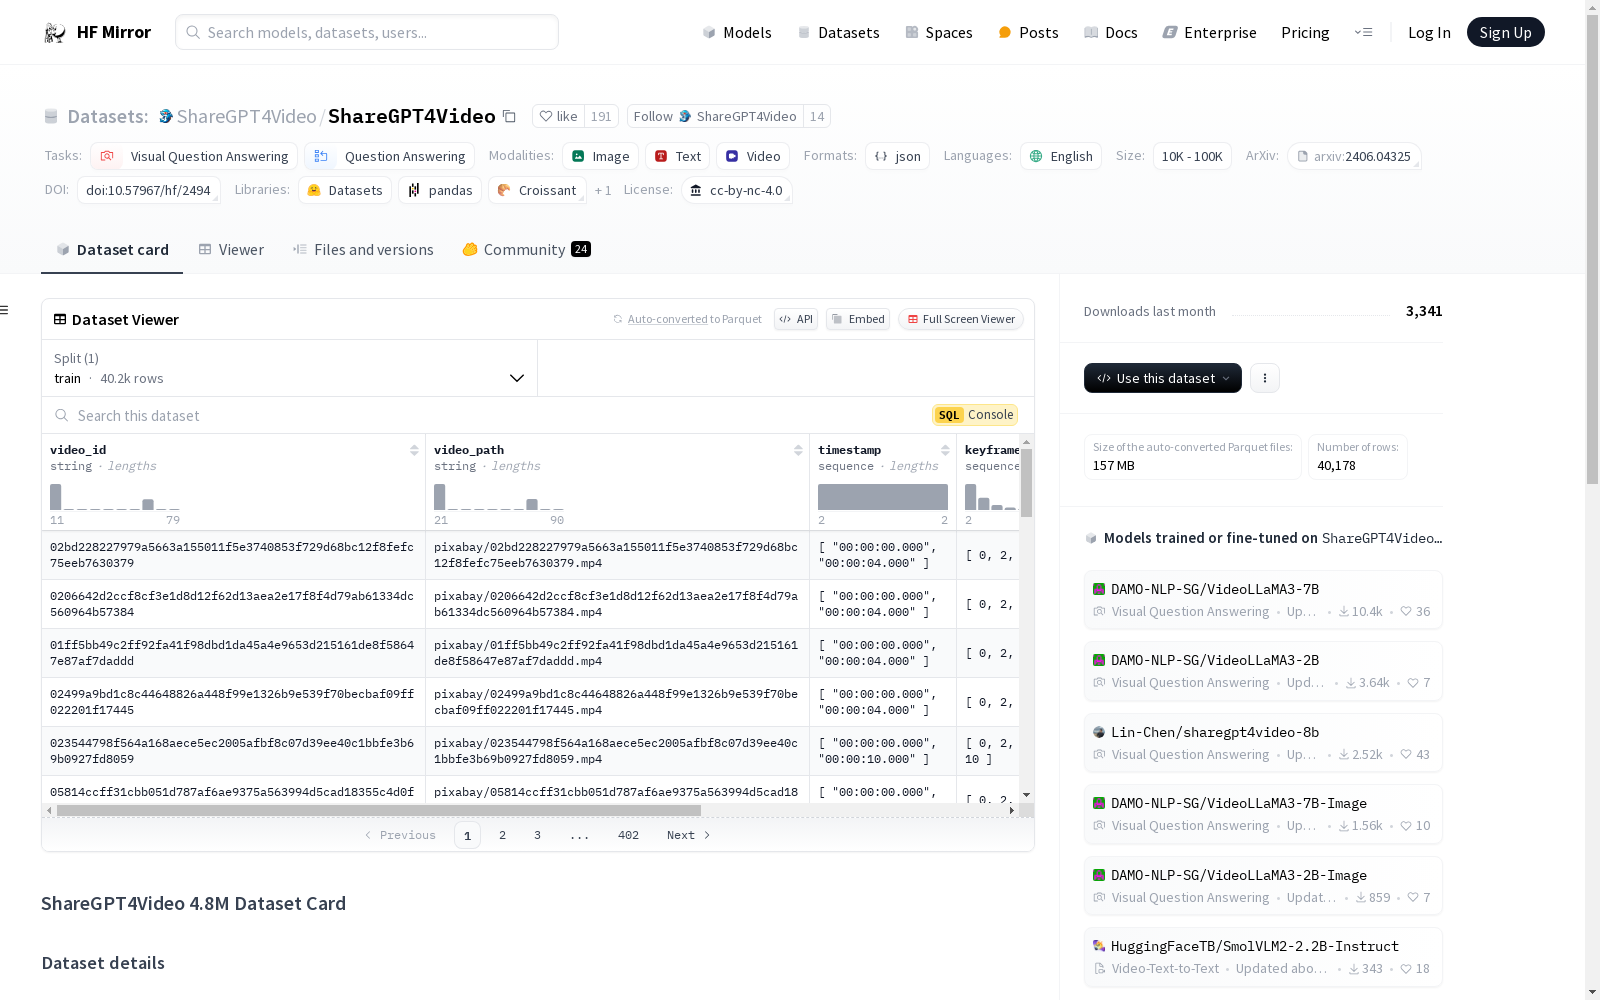The height and width of the screenshot is (1000, 1600).
Task: Sort the timestamp column using its sort arrows
Action: pyautogui.click(x=945, y=450)
